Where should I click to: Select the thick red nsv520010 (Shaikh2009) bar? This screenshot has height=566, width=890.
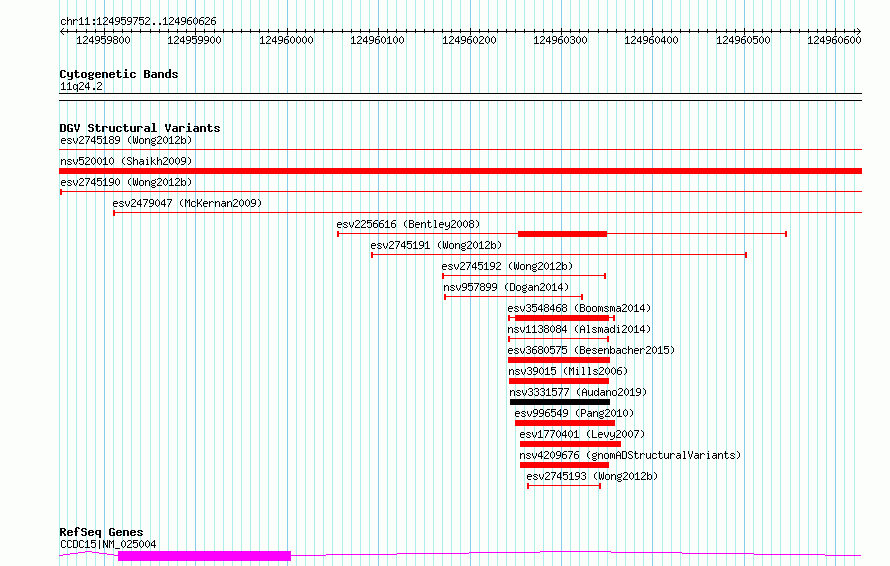click(460, 171)
